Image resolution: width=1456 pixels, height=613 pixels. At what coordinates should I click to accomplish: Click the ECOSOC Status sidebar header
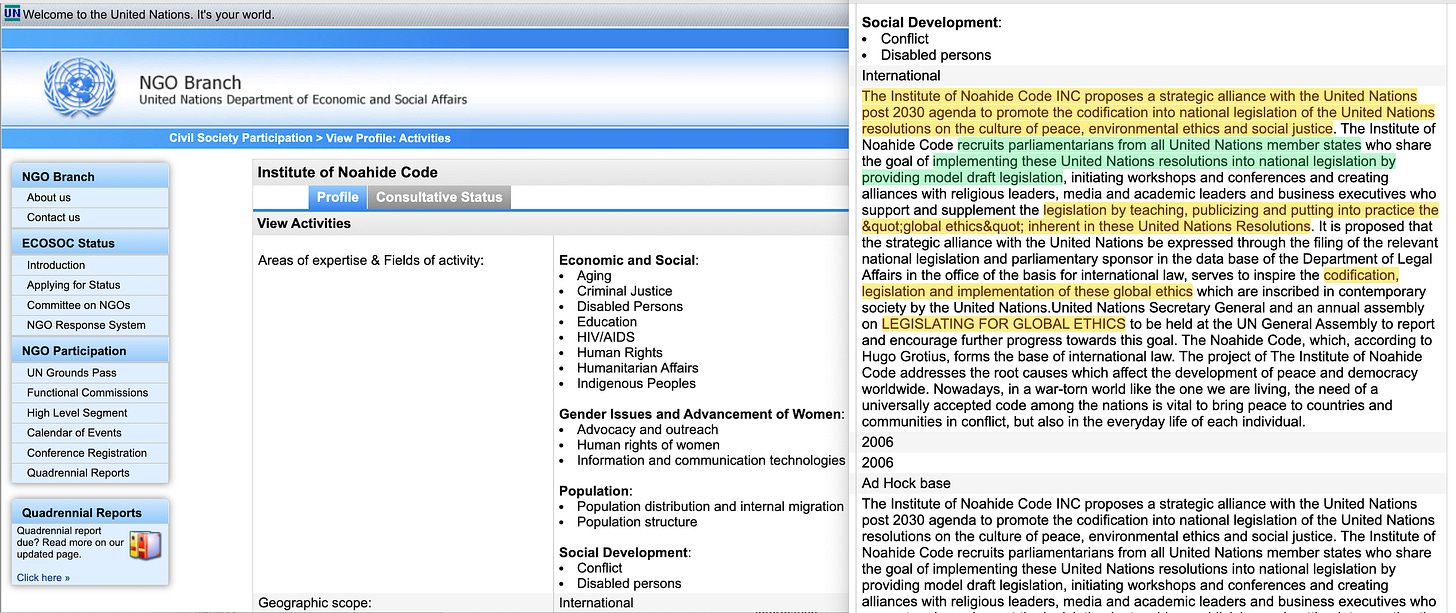pyautogui.click(x=68, y=243)
